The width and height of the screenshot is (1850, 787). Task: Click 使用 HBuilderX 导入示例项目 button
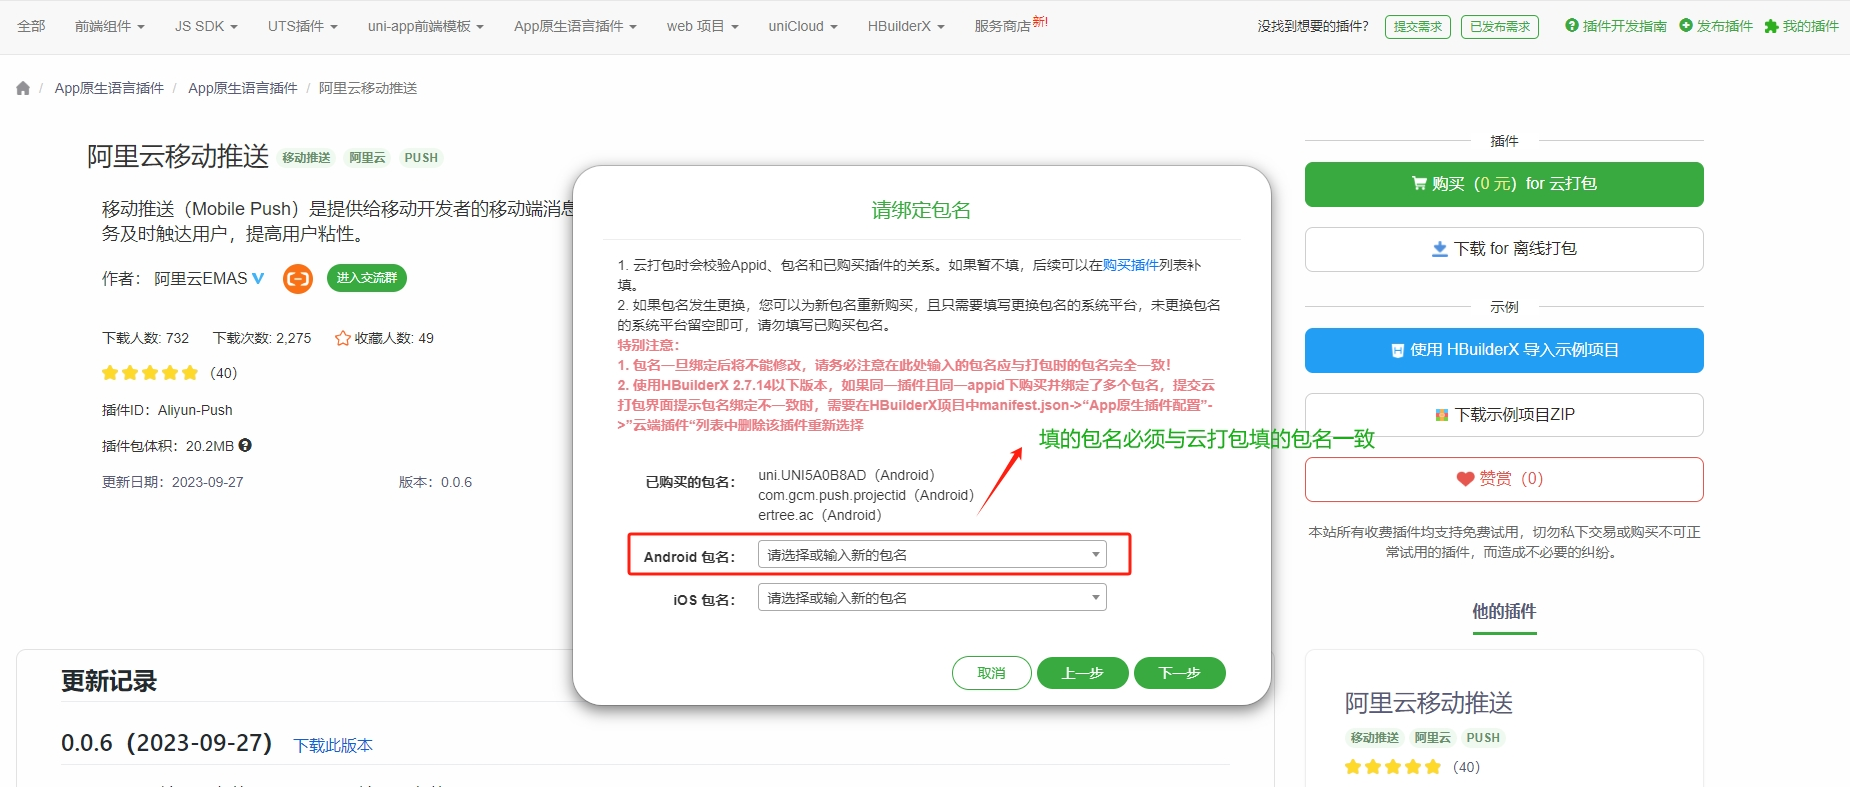click(x=1504, y=350)
